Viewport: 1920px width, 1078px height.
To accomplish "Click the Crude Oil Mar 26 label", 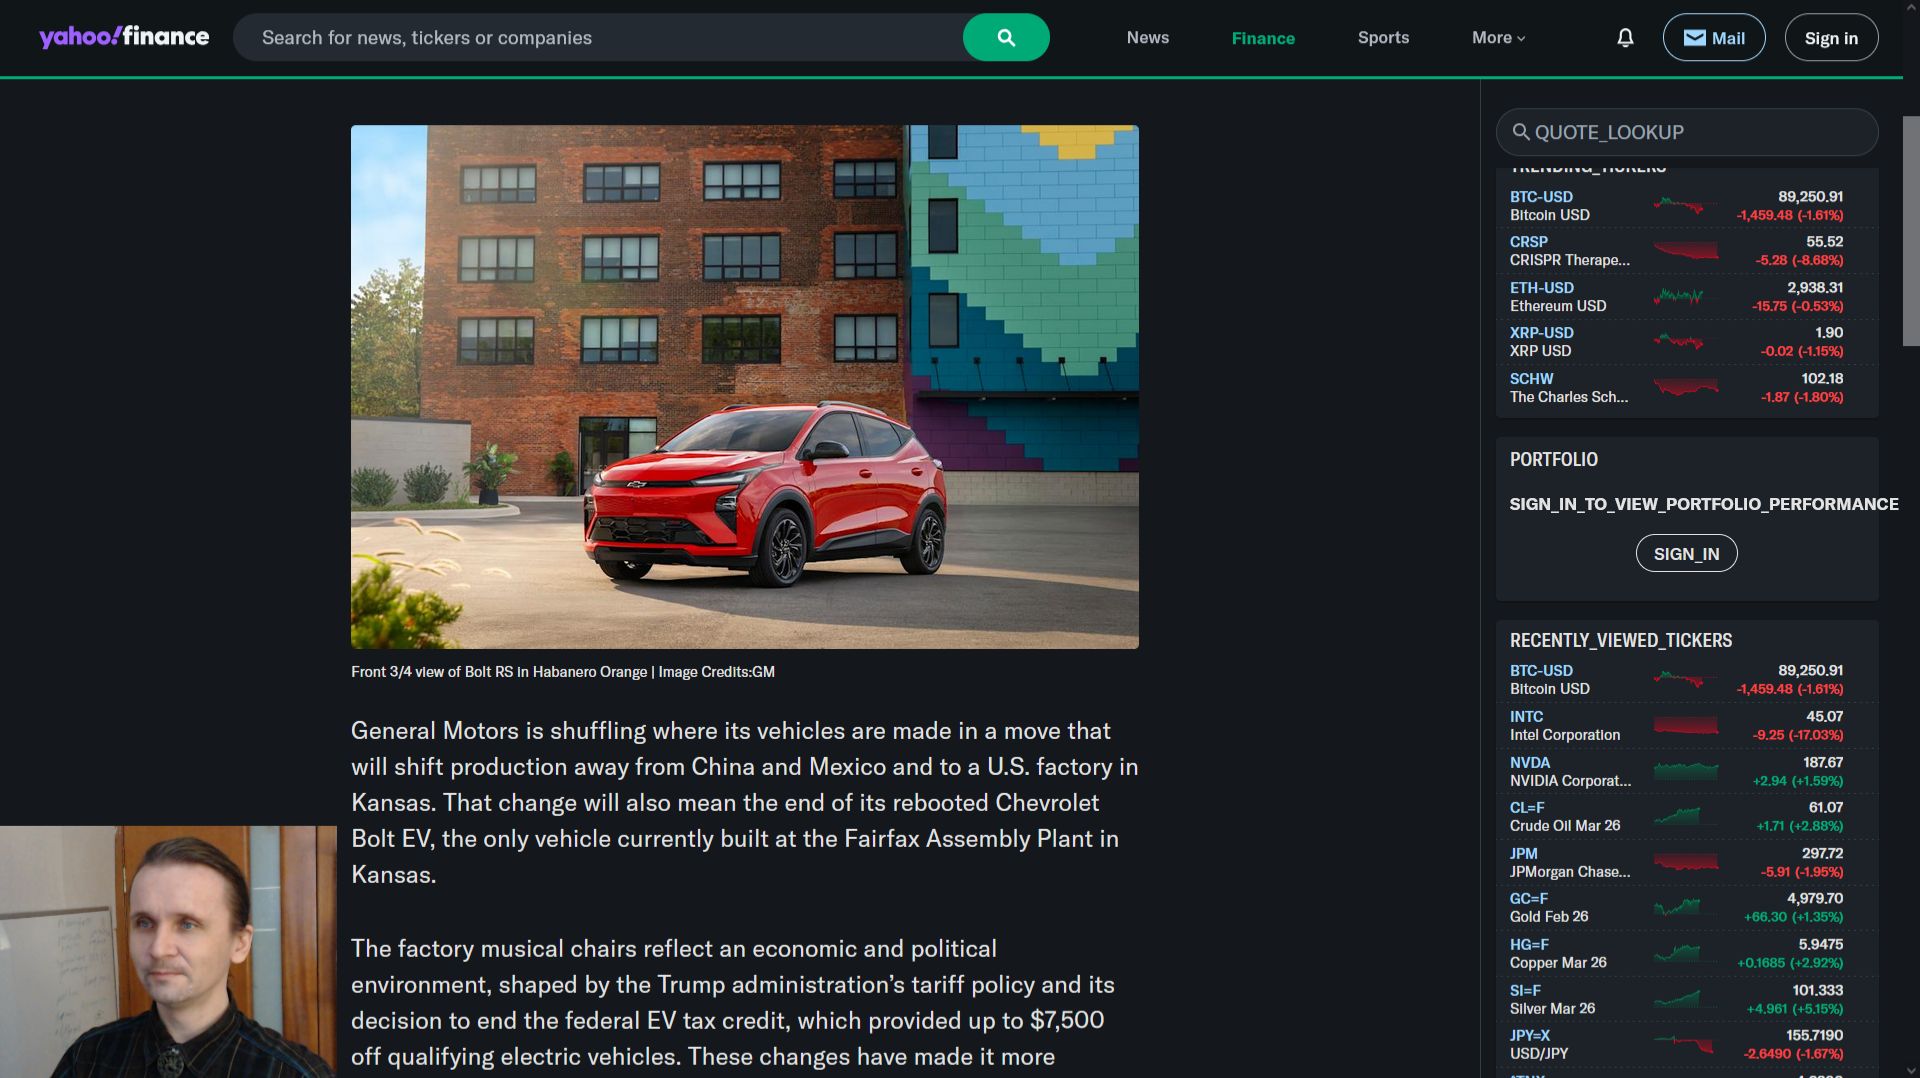I will coord(1565,826).
